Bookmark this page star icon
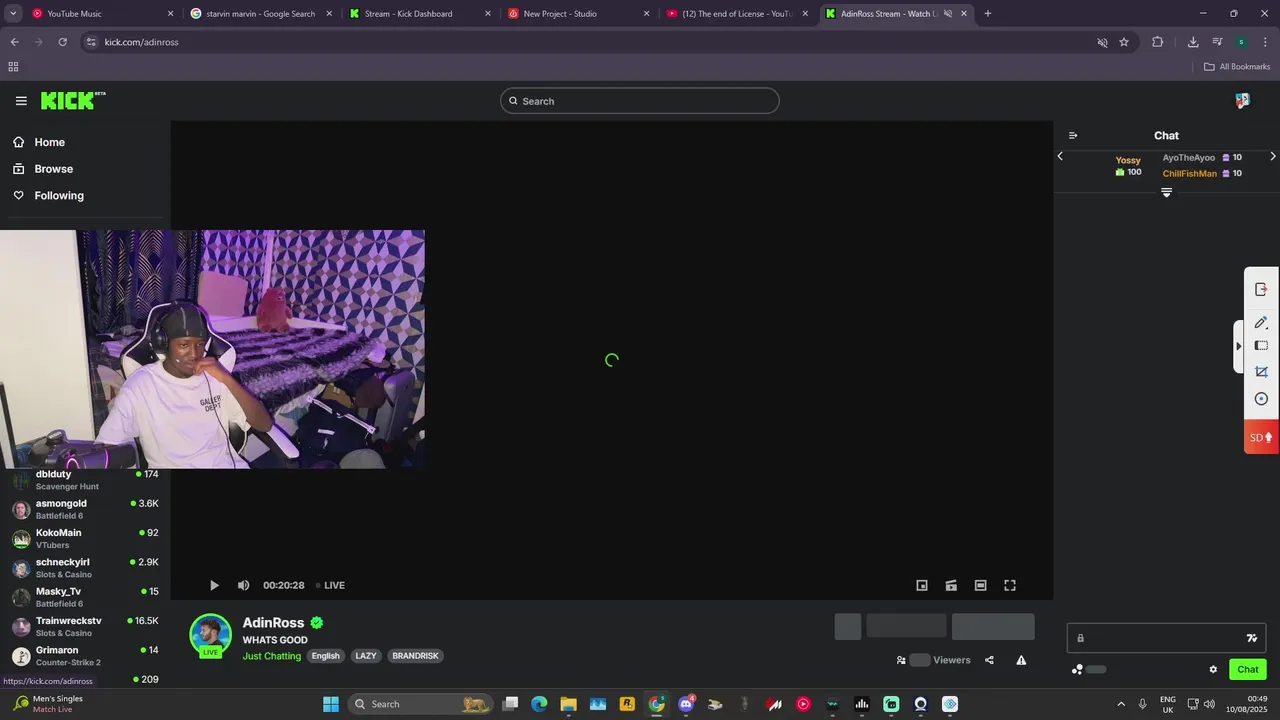 pos(1124,42)
